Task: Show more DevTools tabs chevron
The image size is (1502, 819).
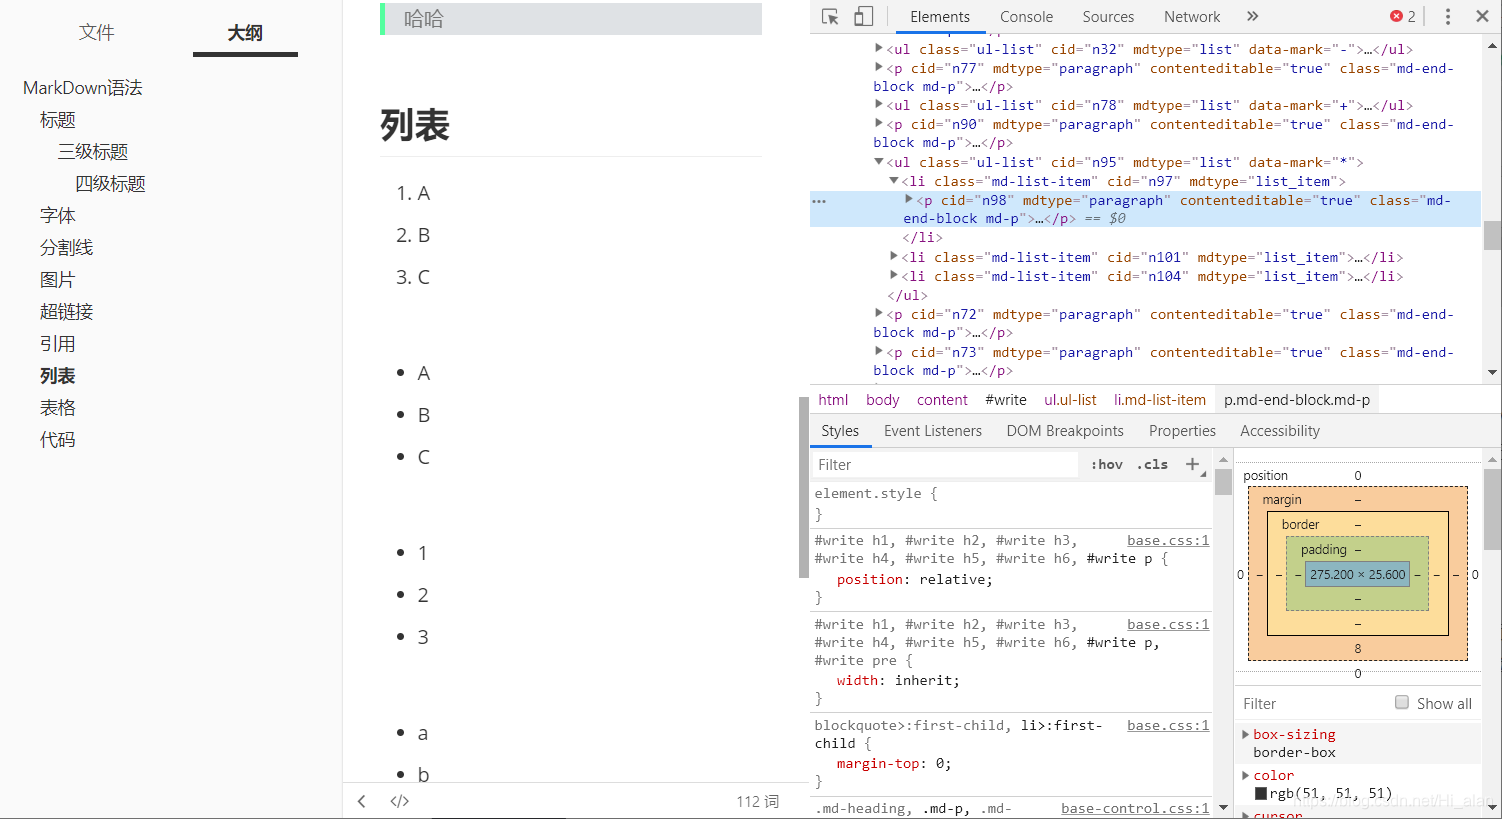Action: coord(1252,16)
